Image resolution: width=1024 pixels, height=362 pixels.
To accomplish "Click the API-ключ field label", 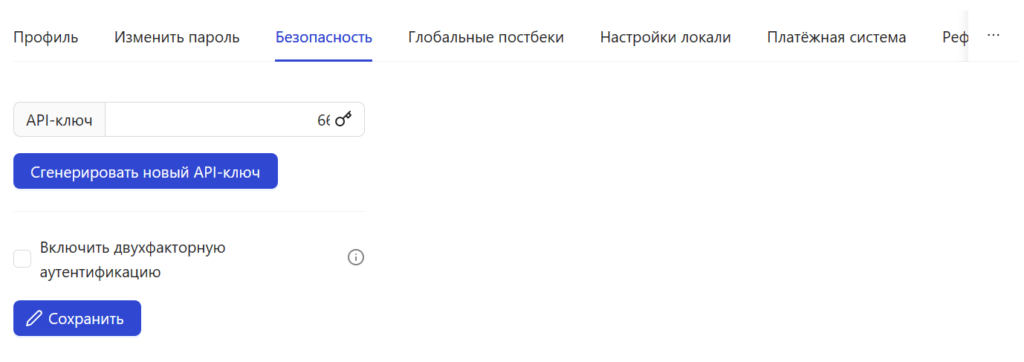I will (x=59, y=120).
